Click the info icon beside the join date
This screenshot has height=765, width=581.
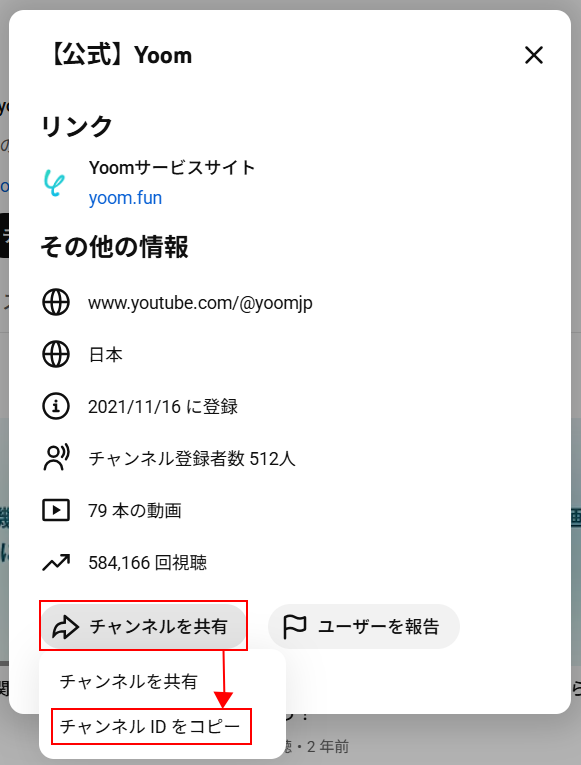(x=56, y=406)
